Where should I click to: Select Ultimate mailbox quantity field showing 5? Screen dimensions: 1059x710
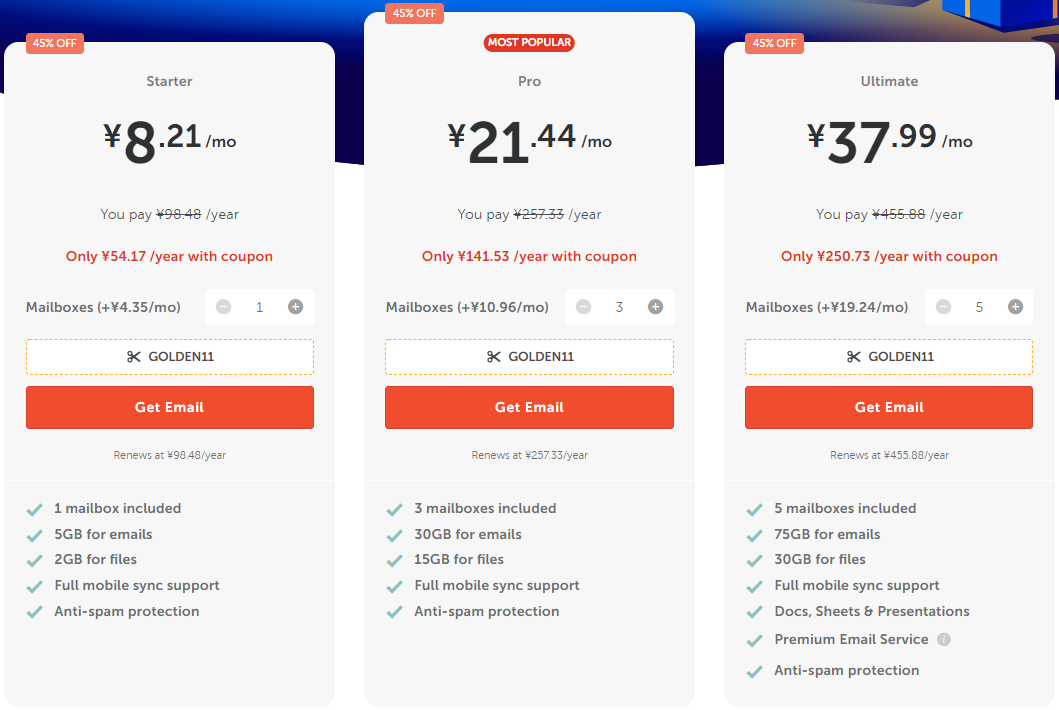pyautogui.click(x=979, y=307)
